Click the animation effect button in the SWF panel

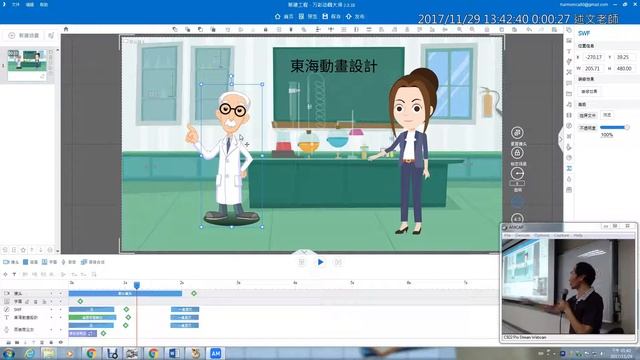pos(589,91)
